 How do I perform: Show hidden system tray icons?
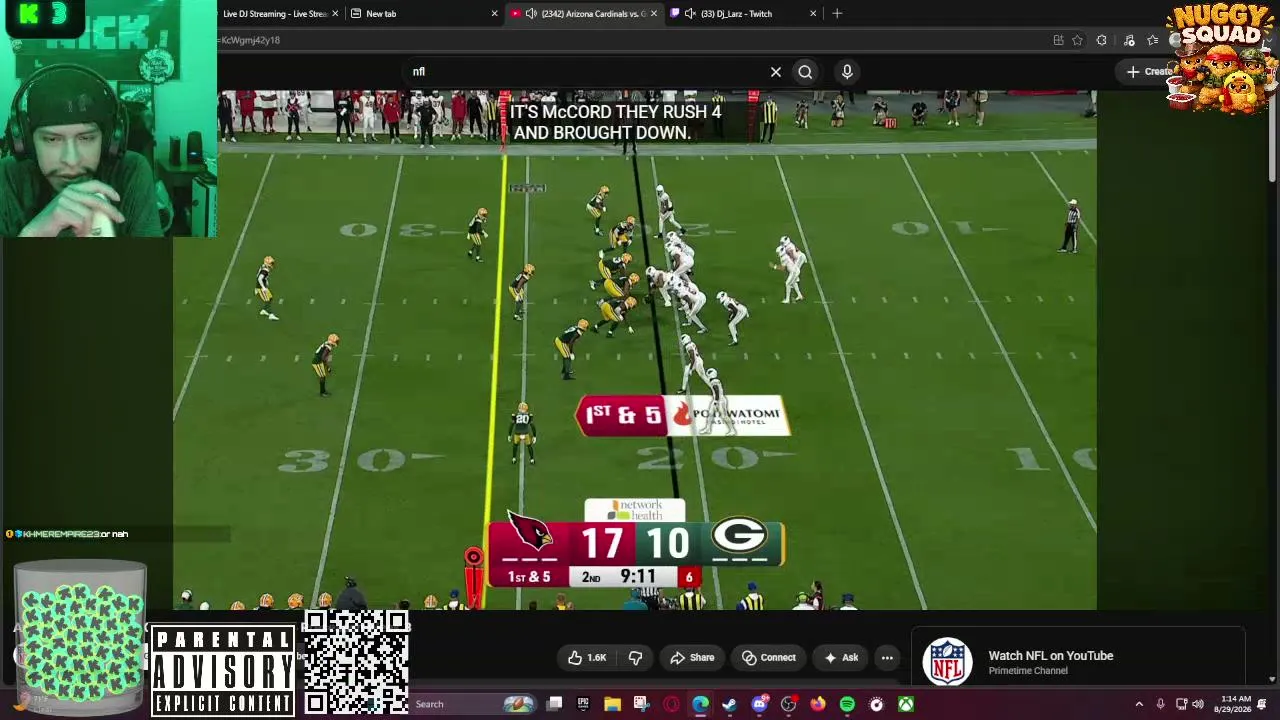1139,704
